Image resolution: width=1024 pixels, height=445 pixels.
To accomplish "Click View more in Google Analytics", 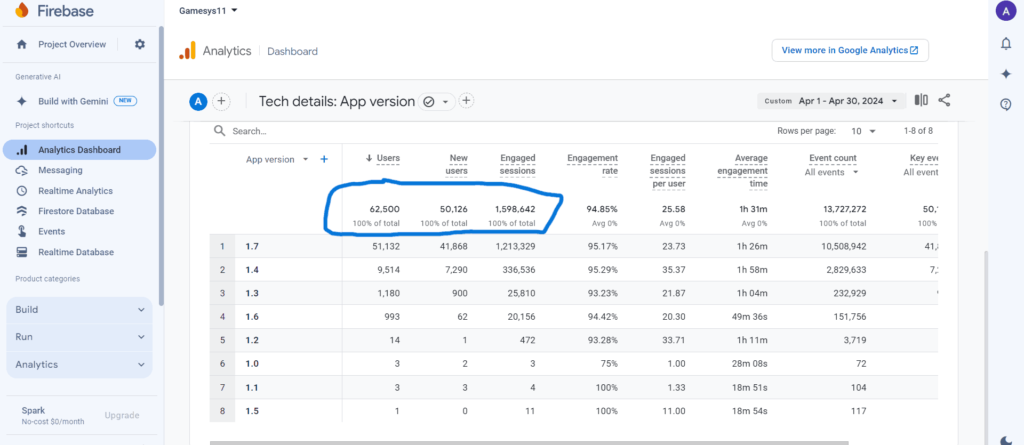I will [850, 50].
